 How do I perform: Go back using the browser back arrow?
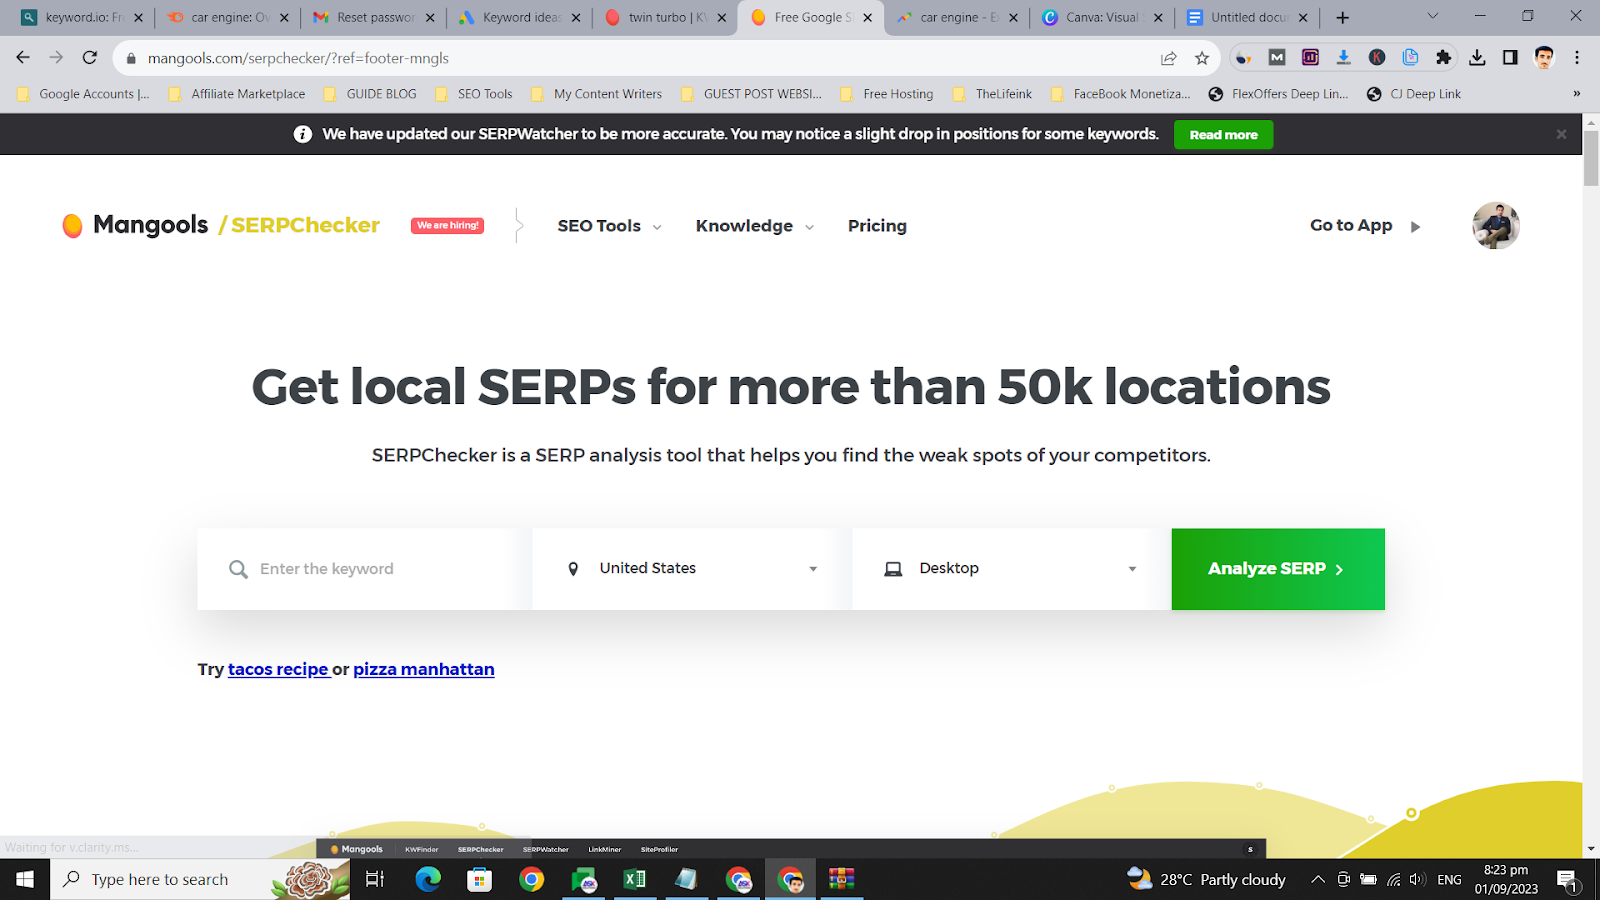pos(23,58)
